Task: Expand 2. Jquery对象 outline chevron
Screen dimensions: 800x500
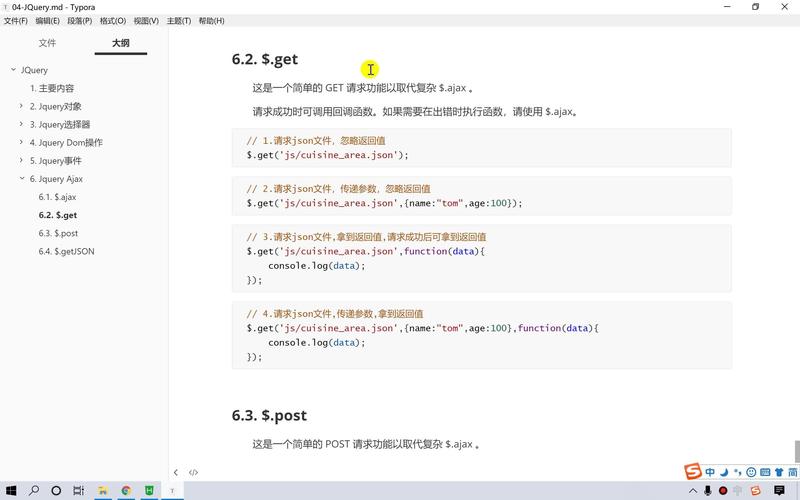Action: (21, 106)
